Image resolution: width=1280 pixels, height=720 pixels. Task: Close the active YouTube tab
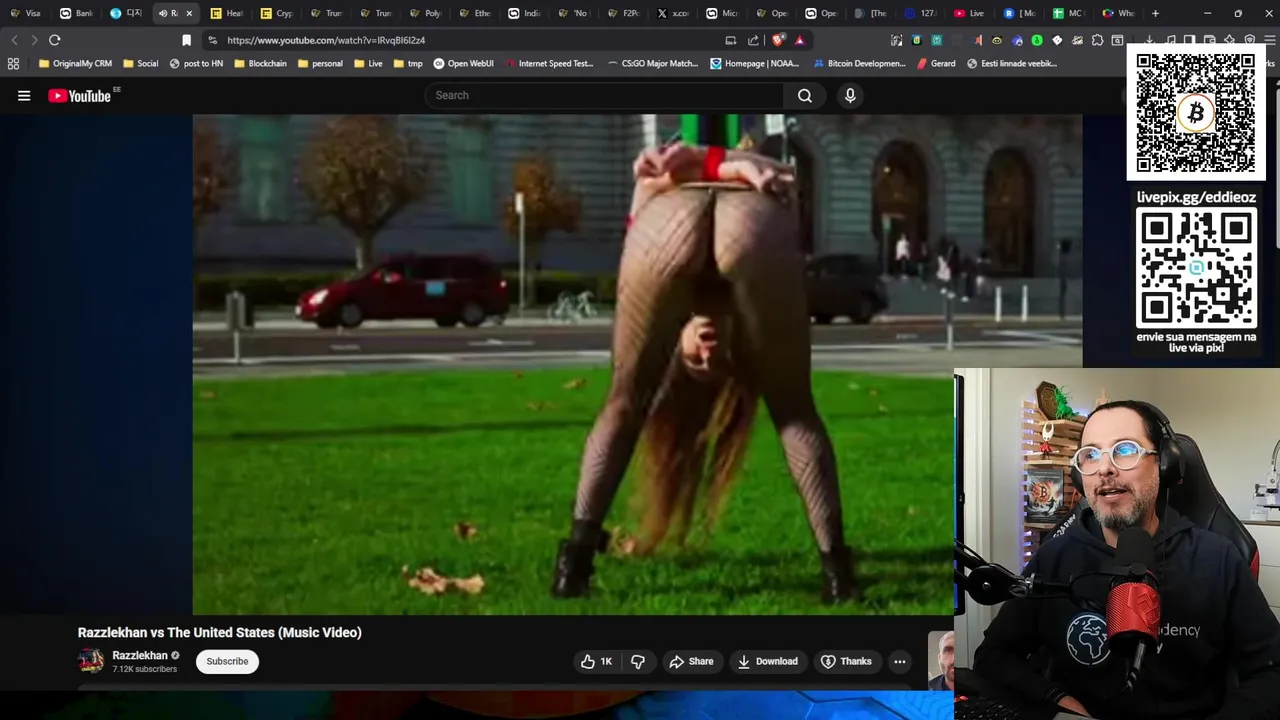[189, 13]
